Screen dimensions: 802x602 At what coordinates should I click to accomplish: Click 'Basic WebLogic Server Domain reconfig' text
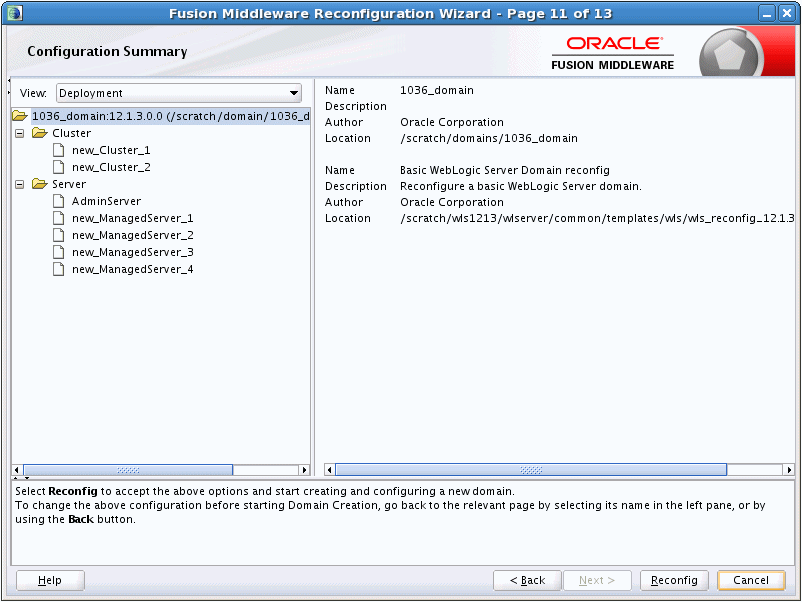[x=505, y=170]
